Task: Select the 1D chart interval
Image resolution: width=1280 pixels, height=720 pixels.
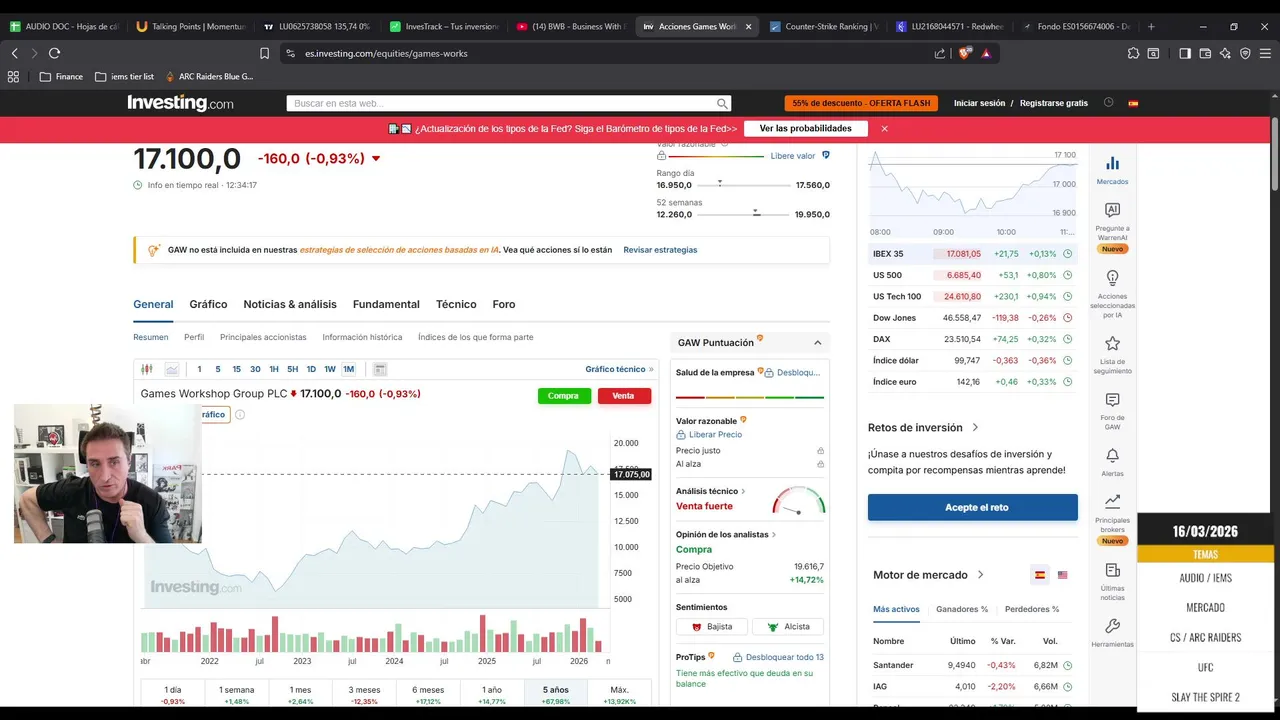Action: pyautogui.click(x=311, y=369)
